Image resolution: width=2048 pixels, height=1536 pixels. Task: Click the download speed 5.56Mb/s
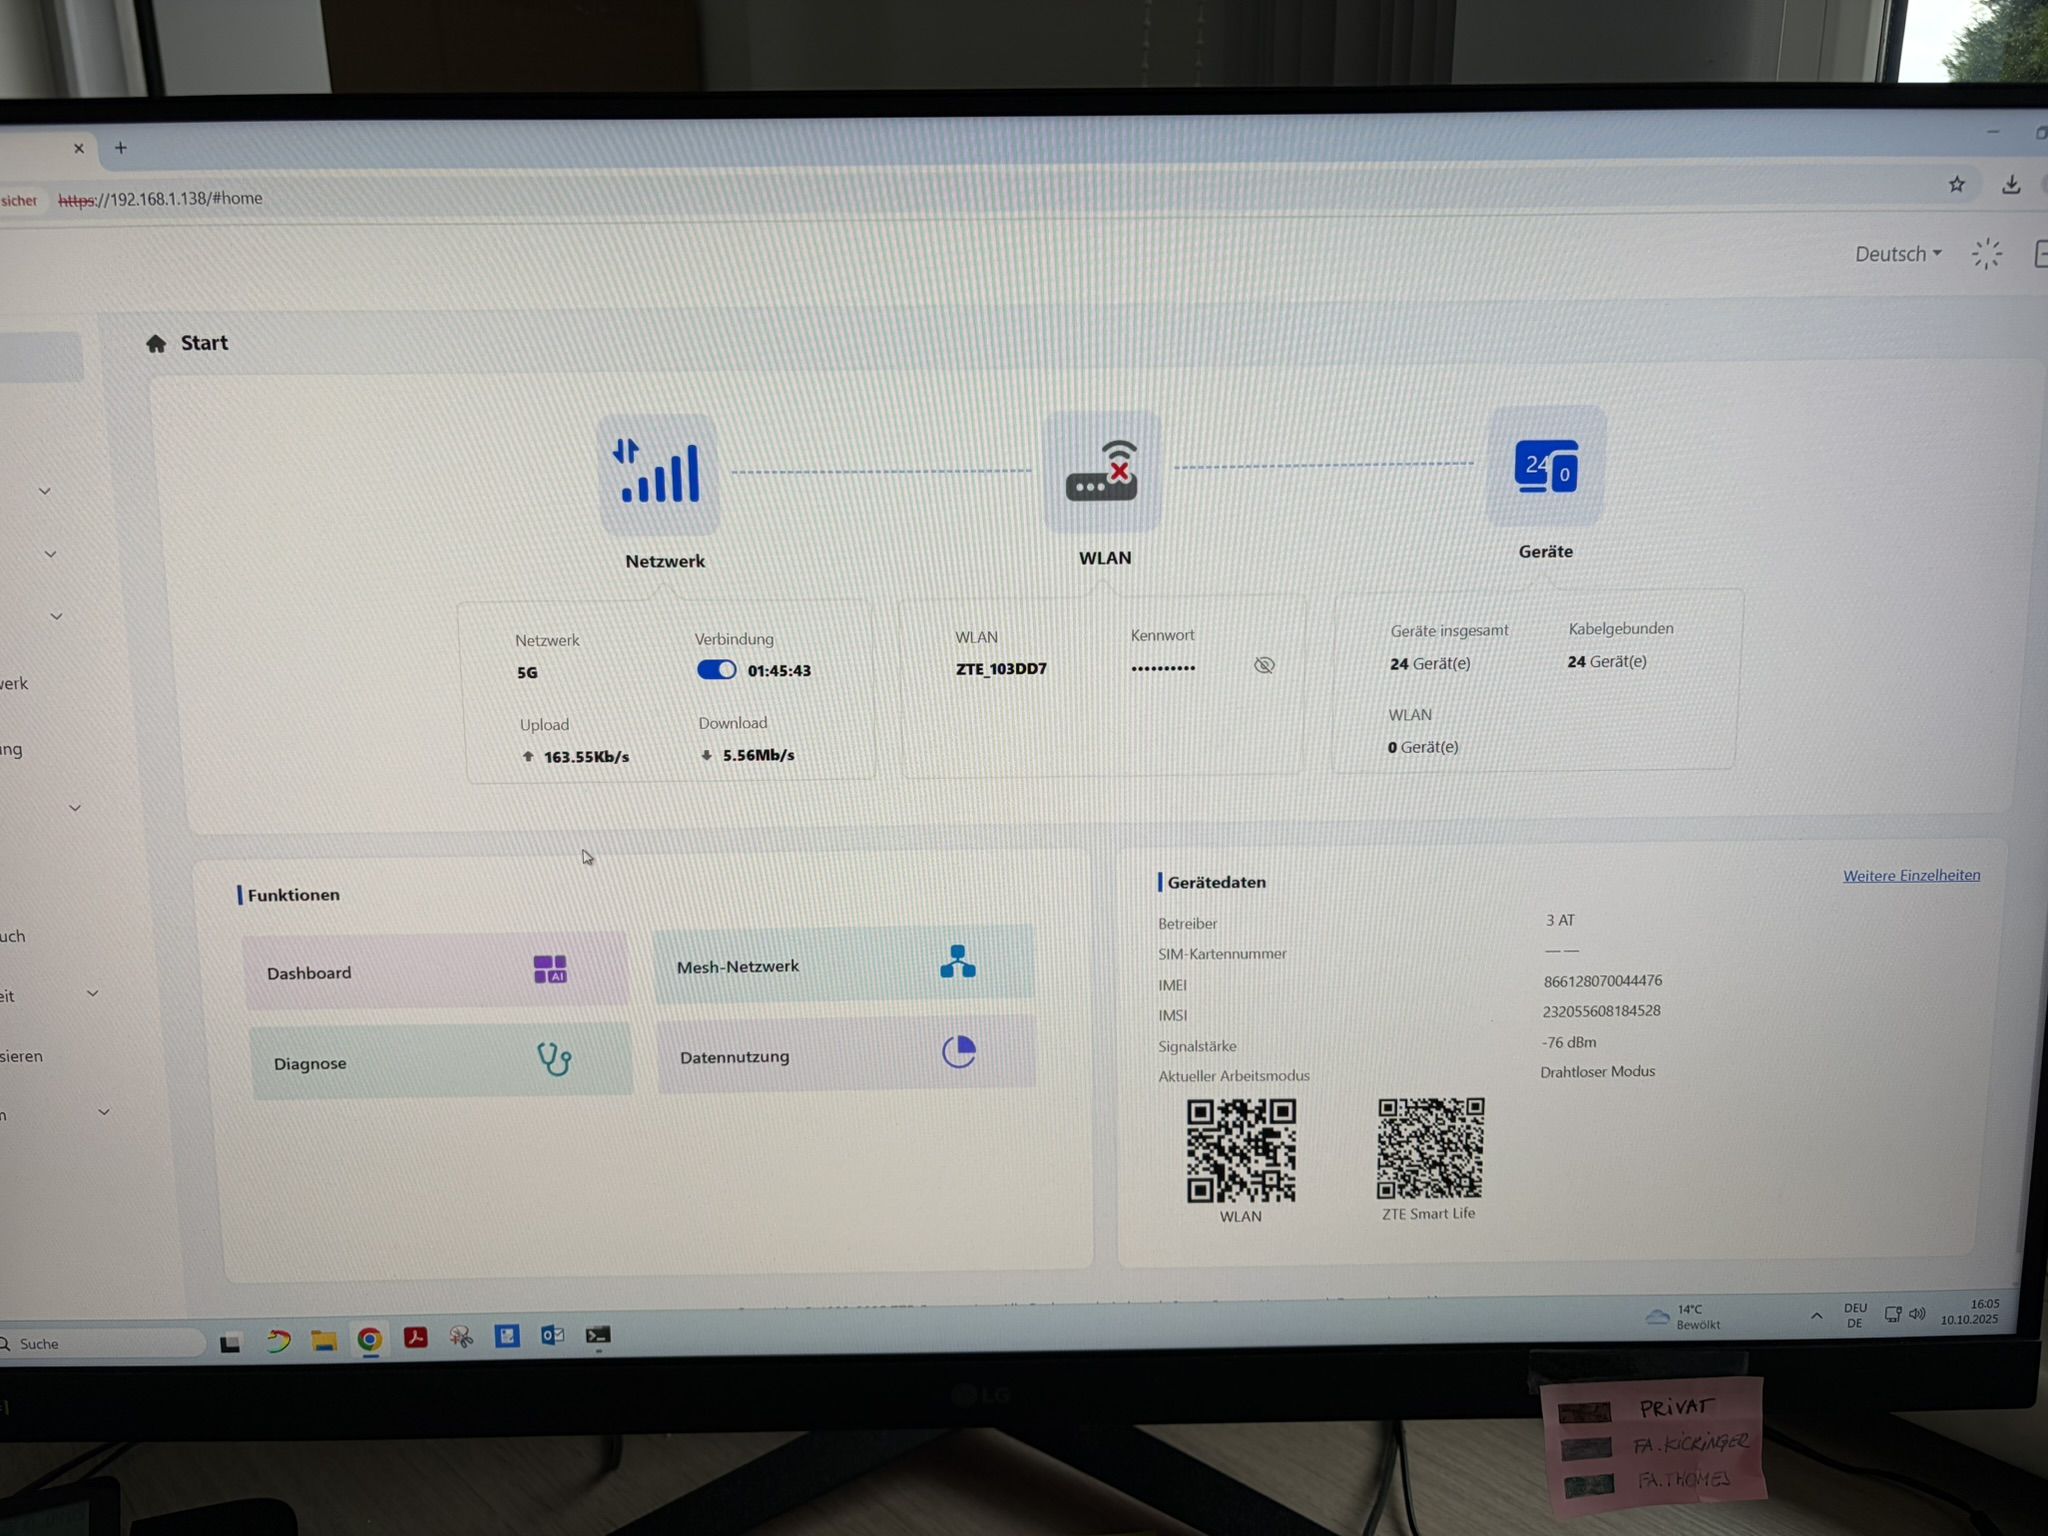point(758,755)
